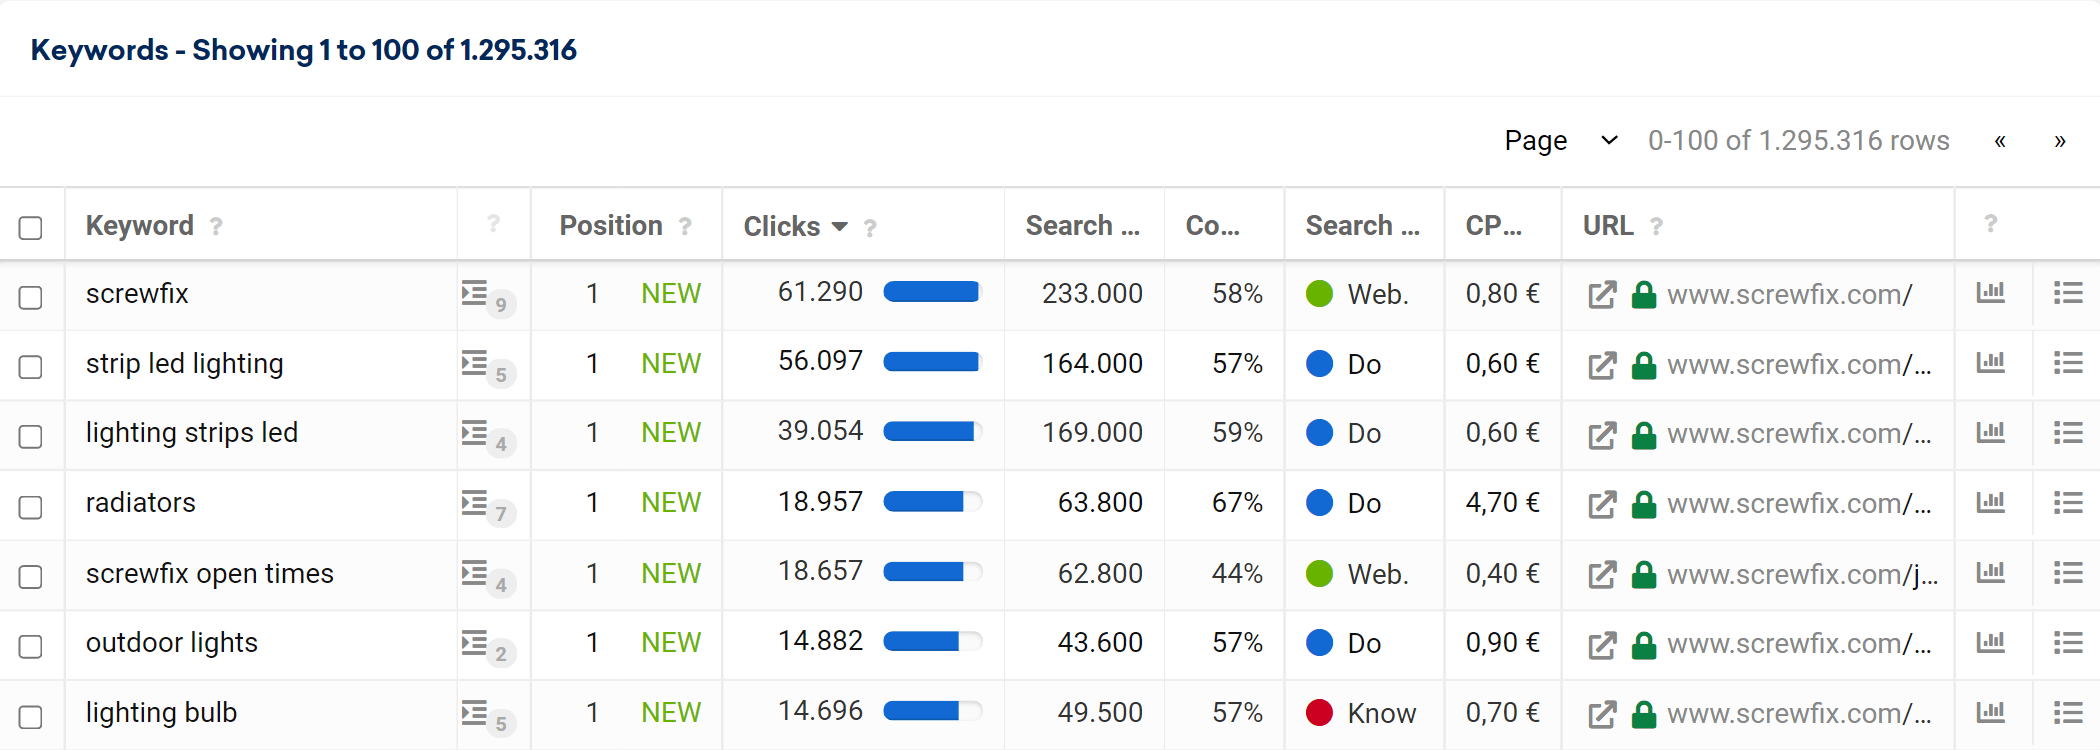Open URL link in screwfix open times row

[x=1802, y=575]
